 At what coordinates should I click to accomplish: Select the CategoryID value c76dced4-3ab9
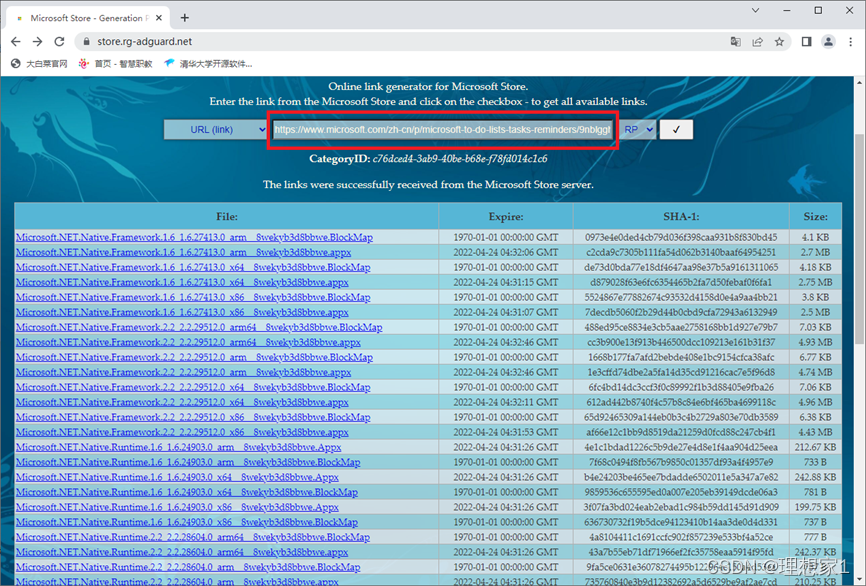(x=460, y=159)
